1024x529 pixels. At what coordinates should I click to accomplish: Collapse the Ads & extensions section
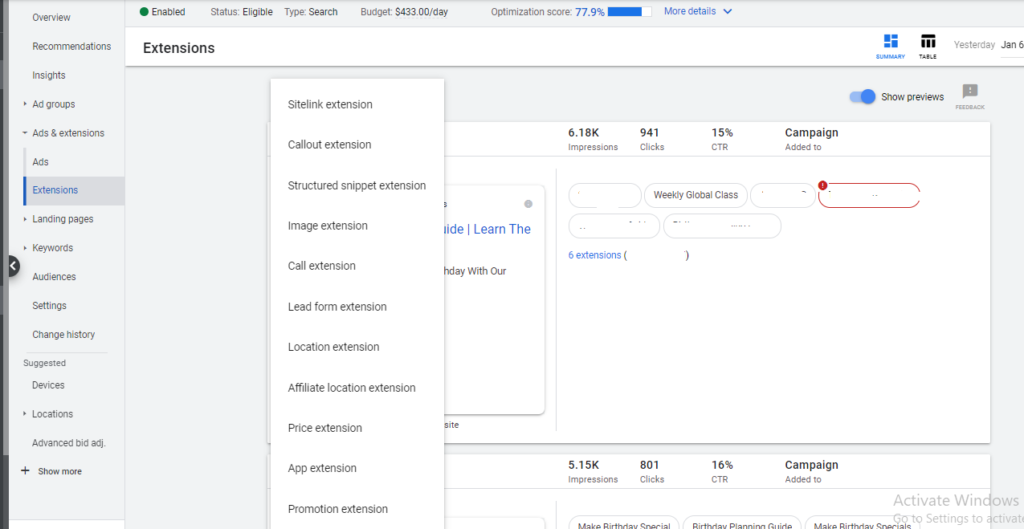[25, 133]
